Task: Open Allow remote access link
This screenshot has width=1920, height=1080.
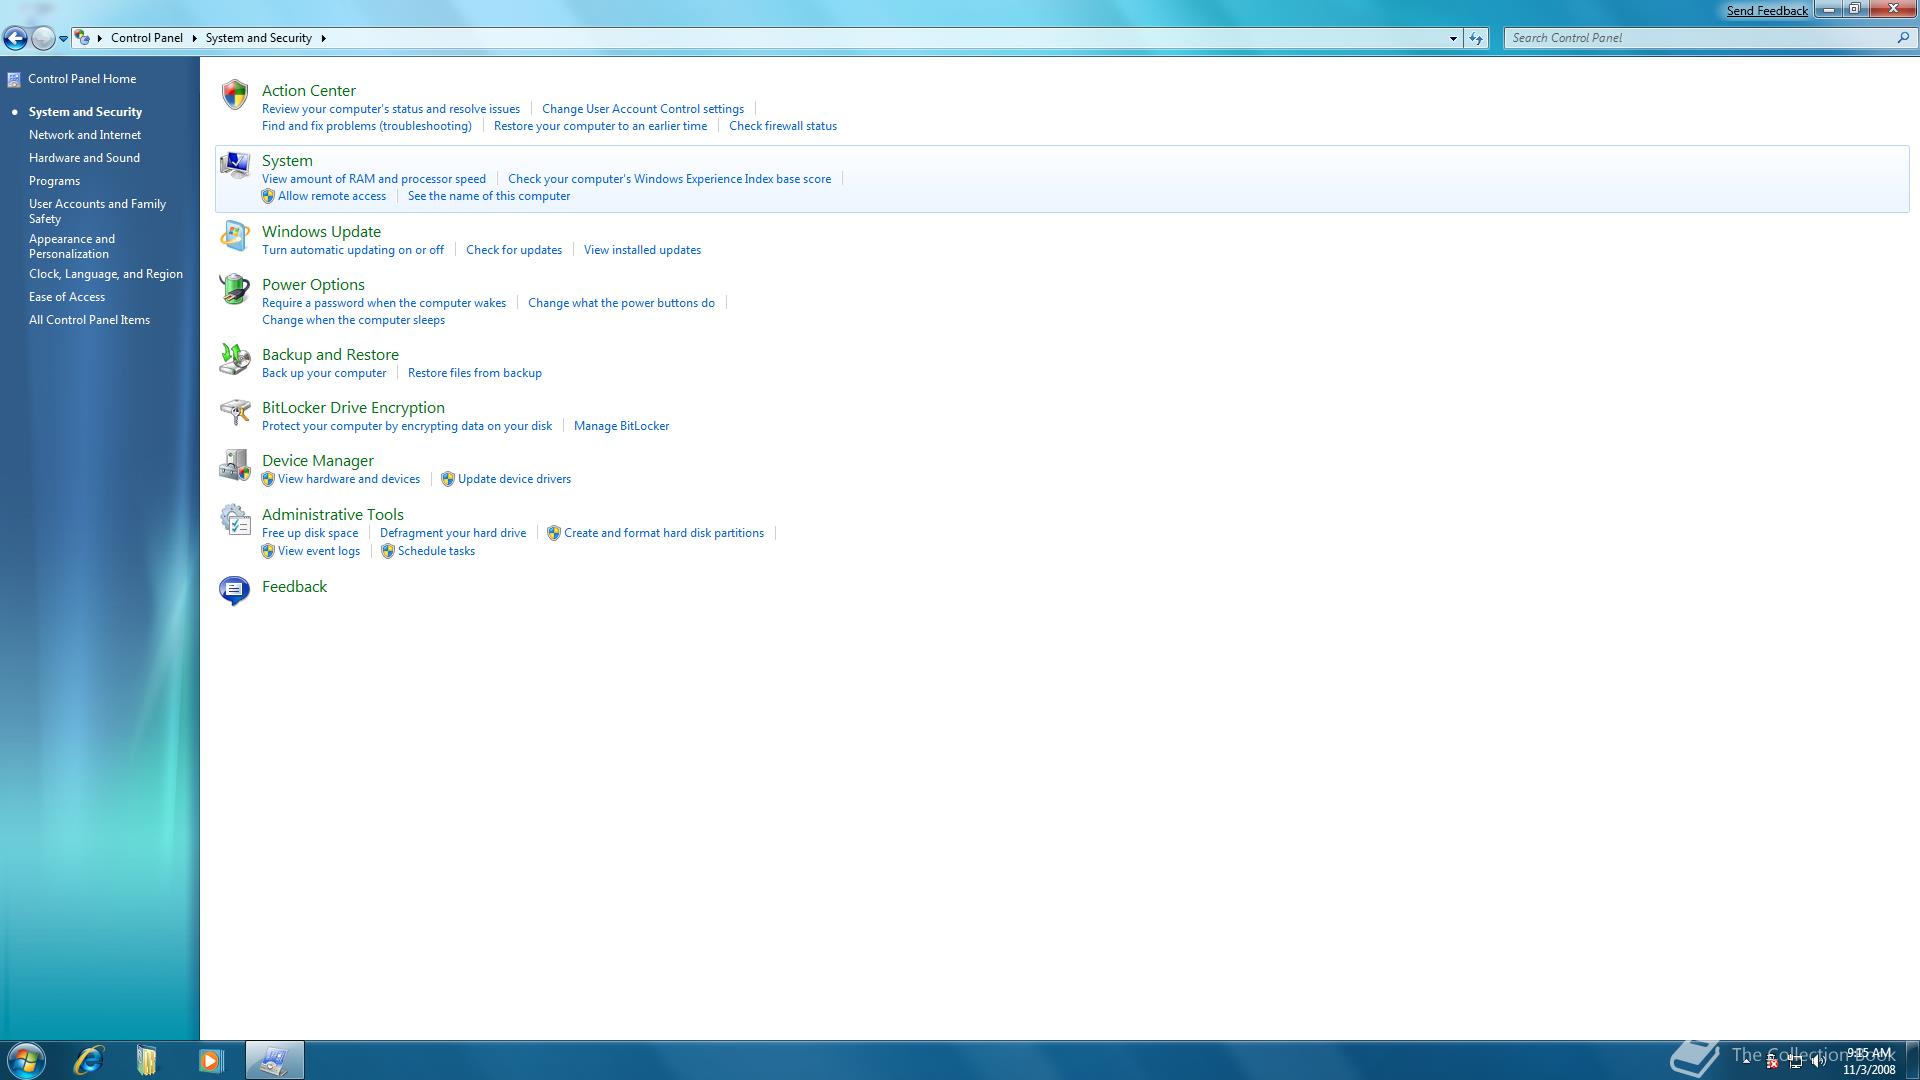Action: click(332, 196)
